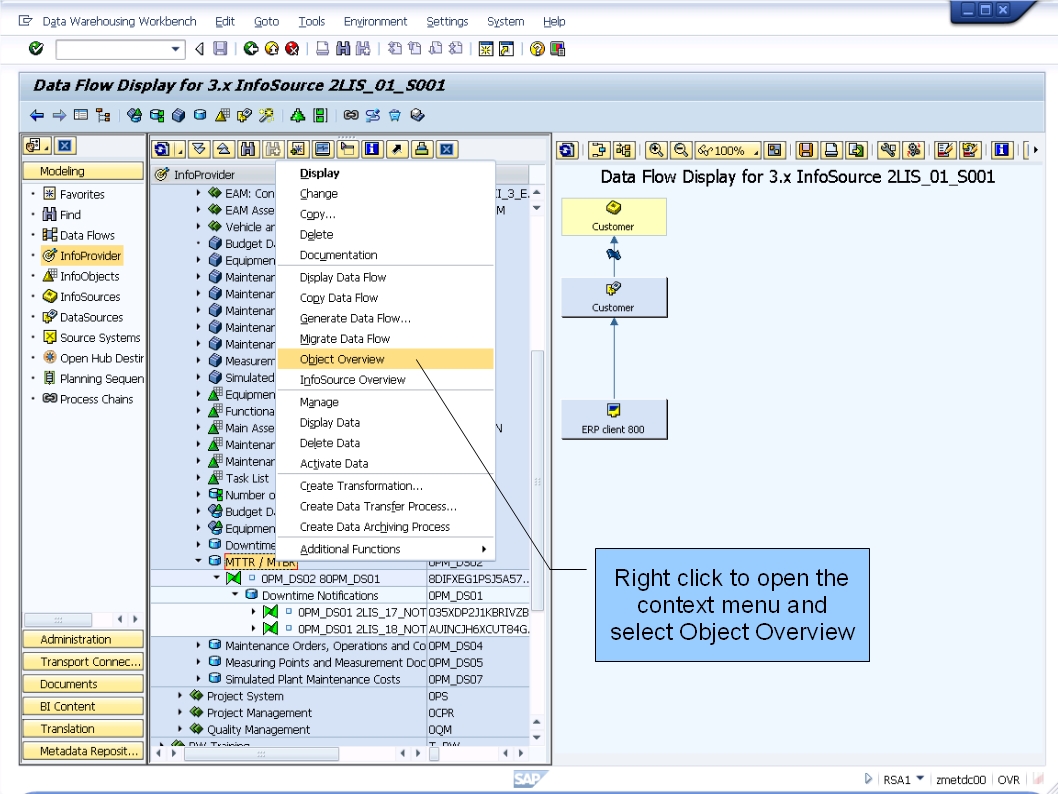The image size is (1058, 794).
Task: Click the Transport Connec... section button
Action: pyautogui.click(x=83, y=662)
